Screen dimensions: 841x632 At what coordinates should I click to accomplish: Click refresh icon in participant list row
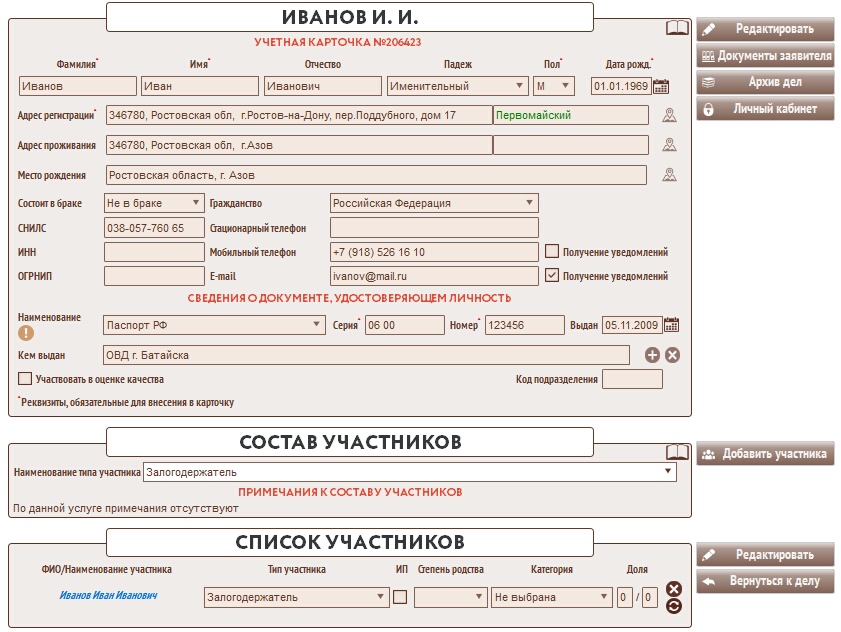coord(673,606)
